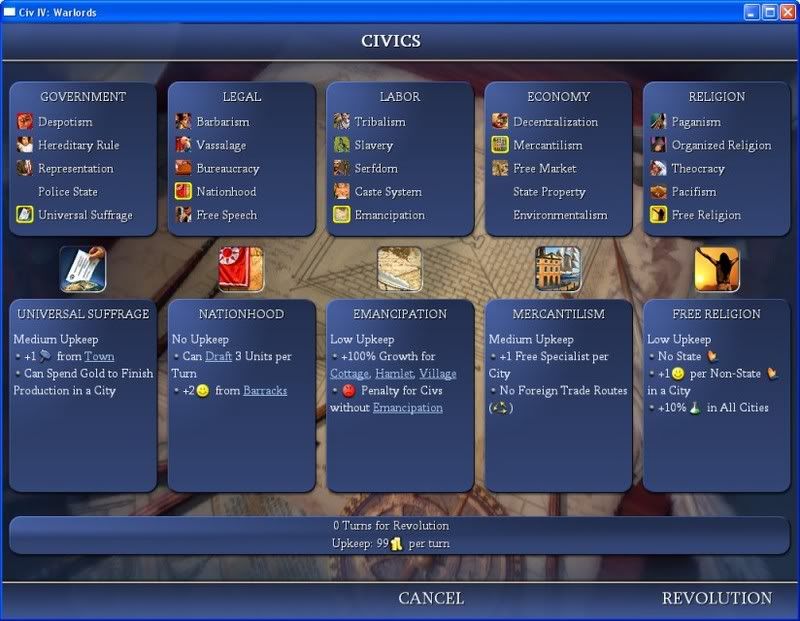
Task: Click the large harbor picture above the Mercantilism panel
Action: [558, 269]
